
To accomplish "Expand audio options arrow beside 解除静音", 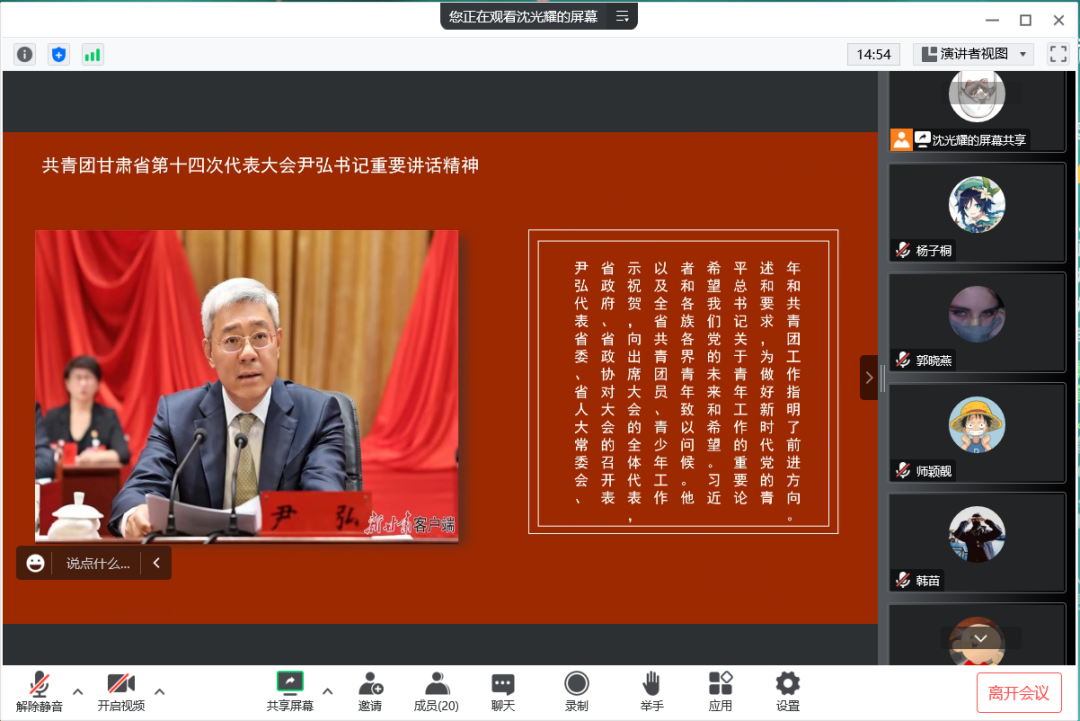I will click(78, 691).
